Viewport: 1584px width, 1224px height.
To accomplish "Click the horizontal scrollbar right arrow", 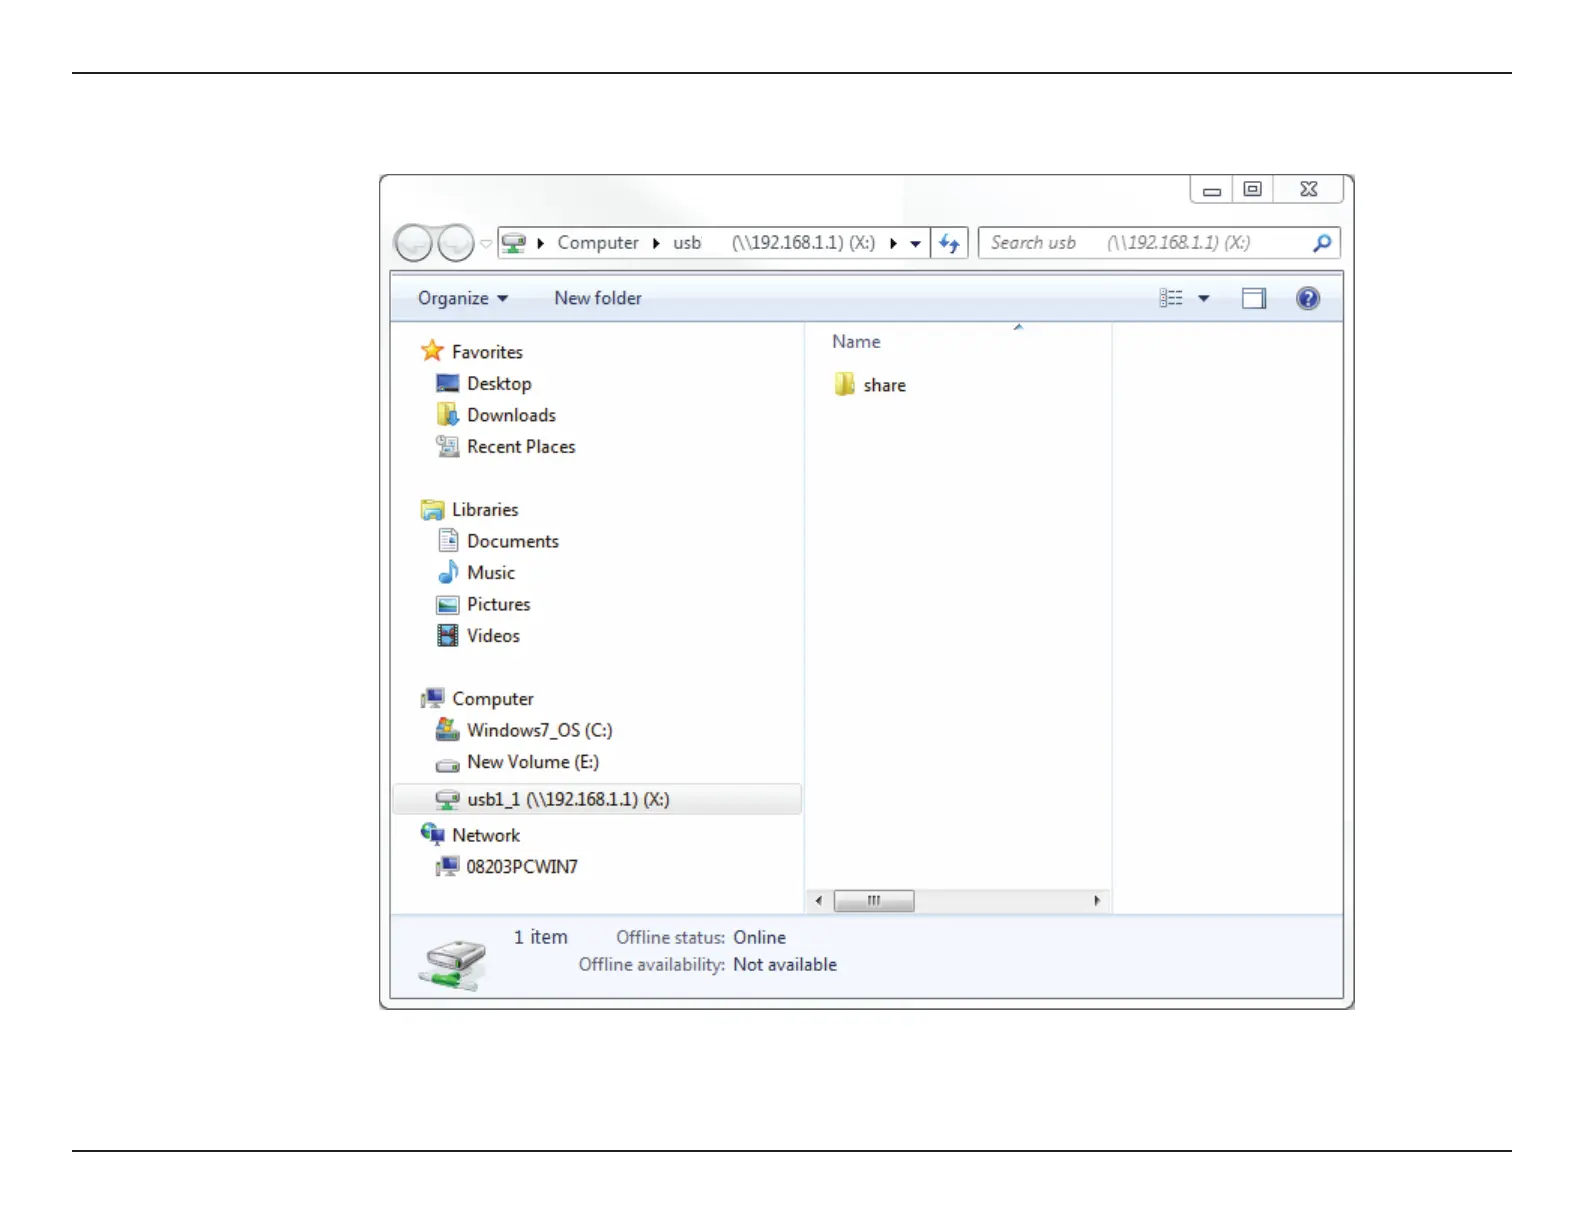I will [1098, 901].
